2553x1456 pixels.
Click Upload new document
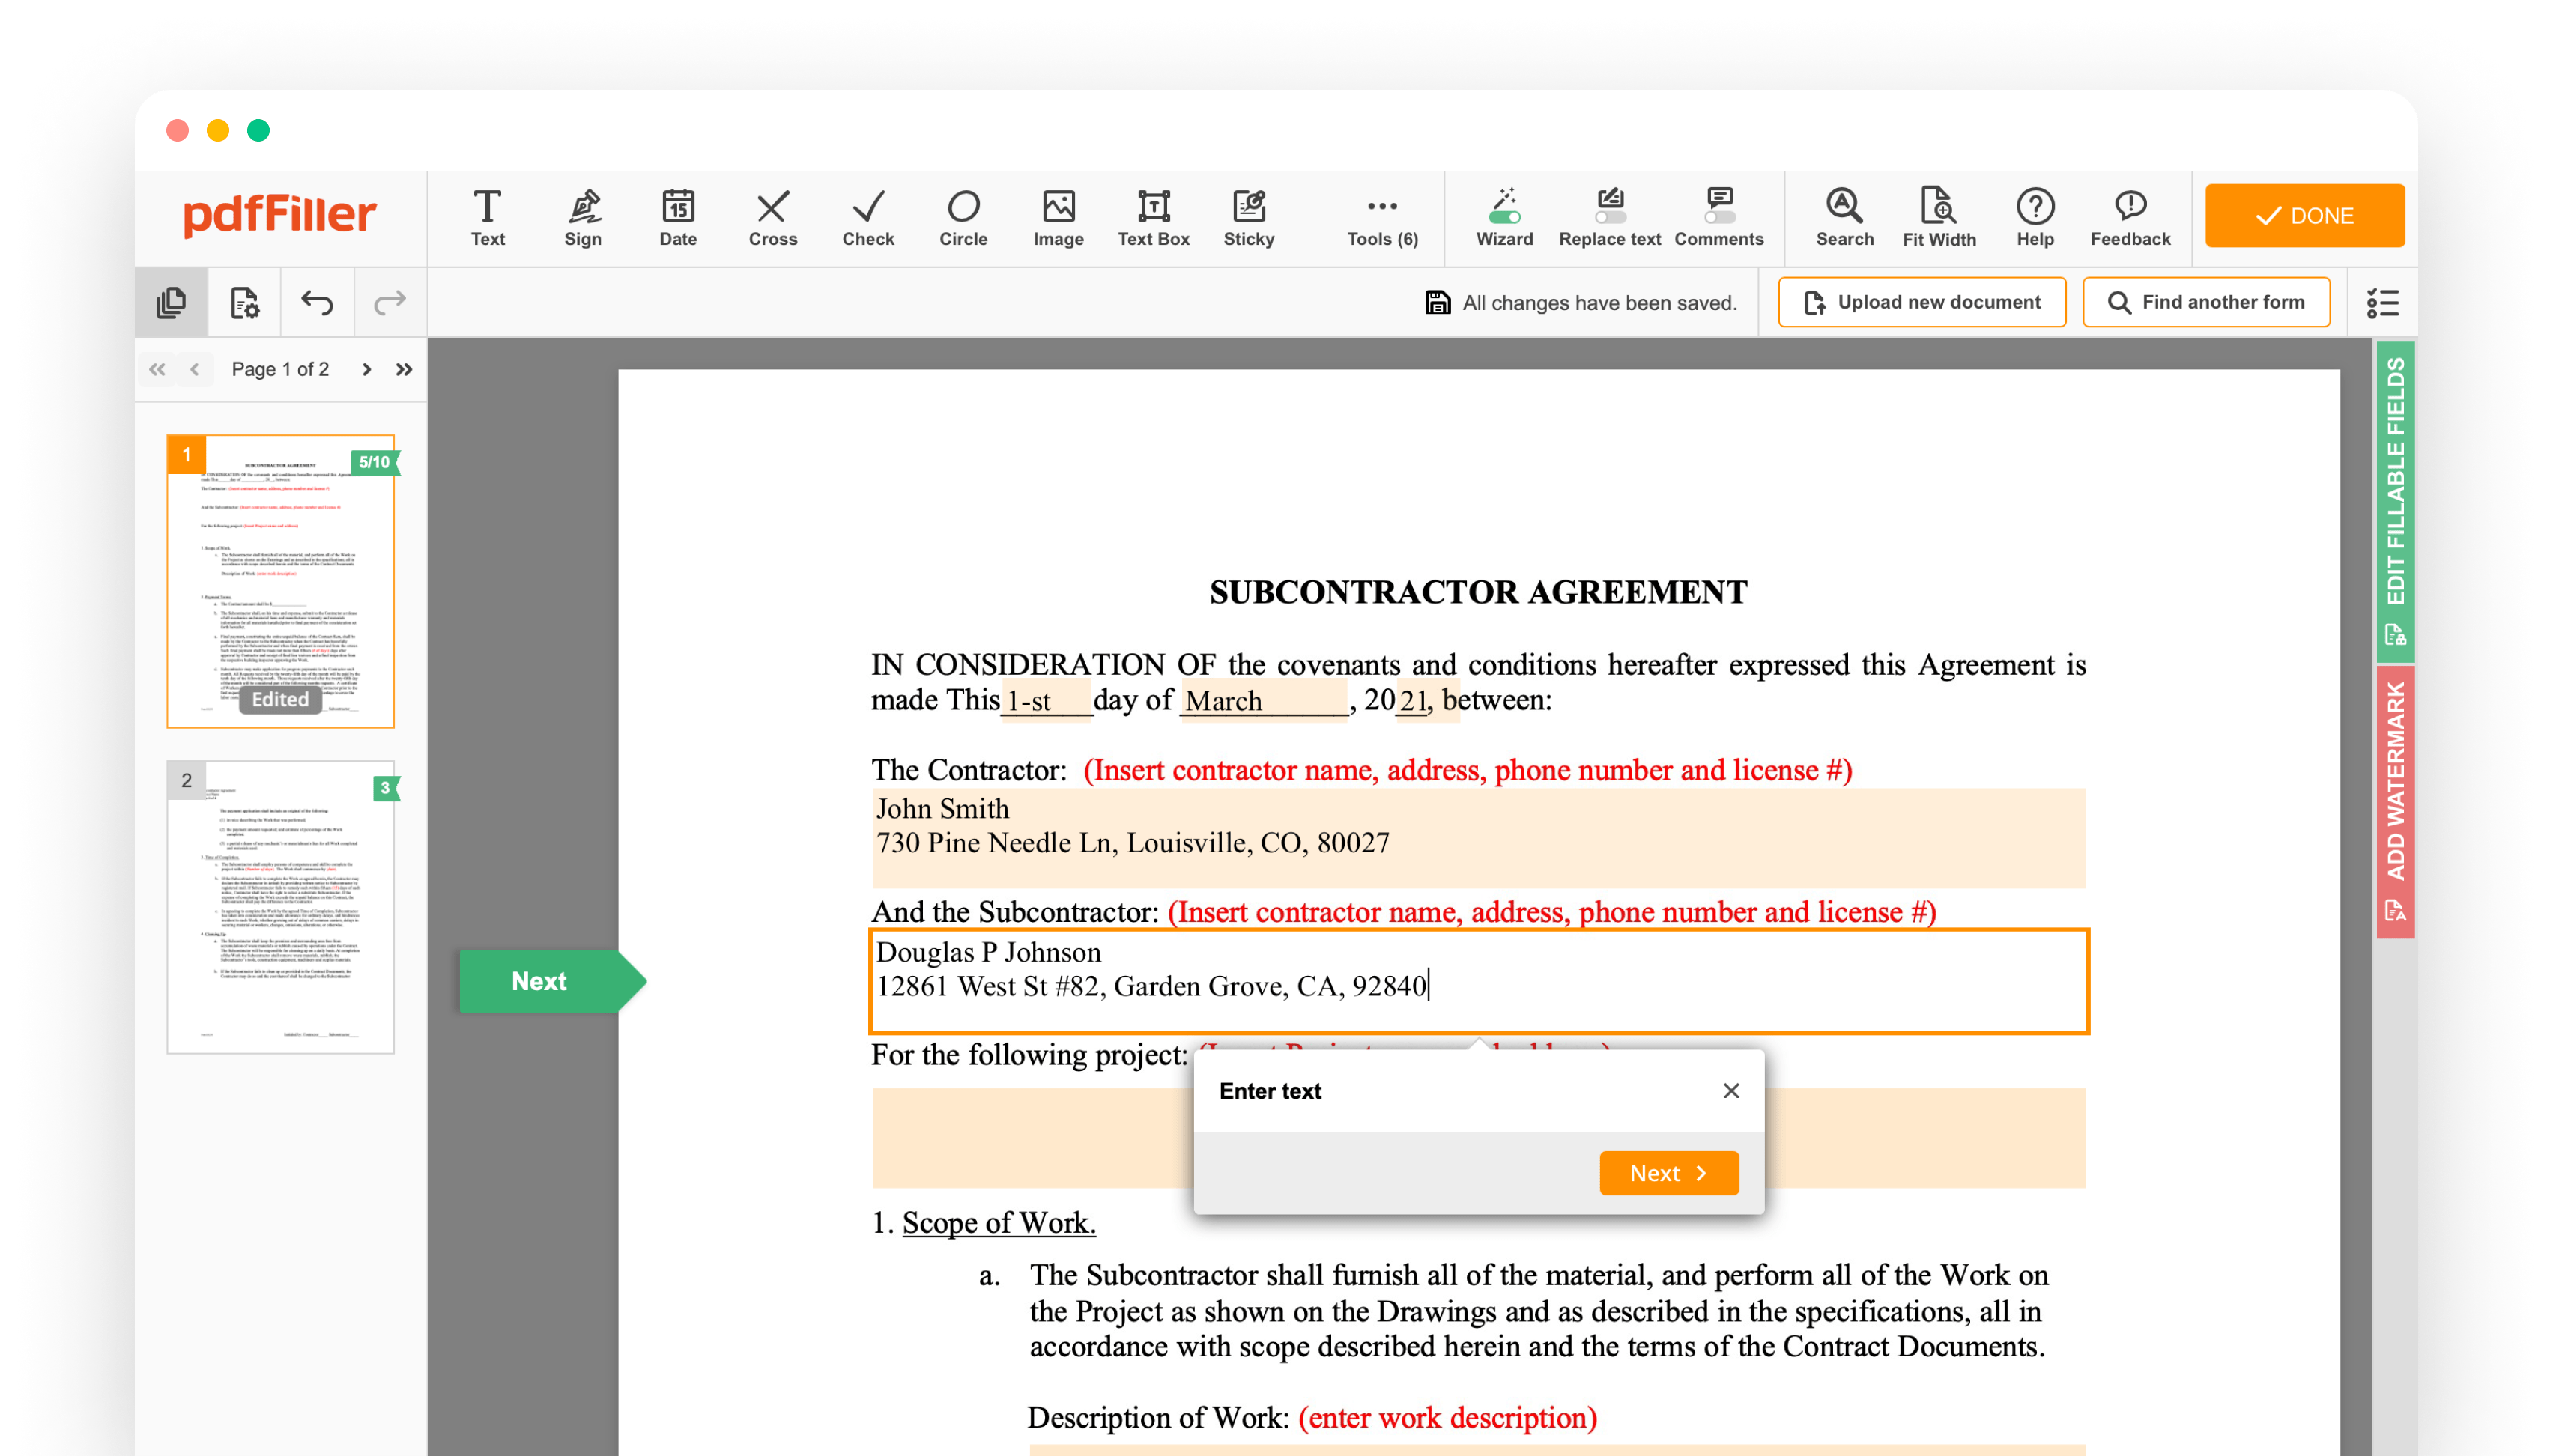coord(1921,302)
